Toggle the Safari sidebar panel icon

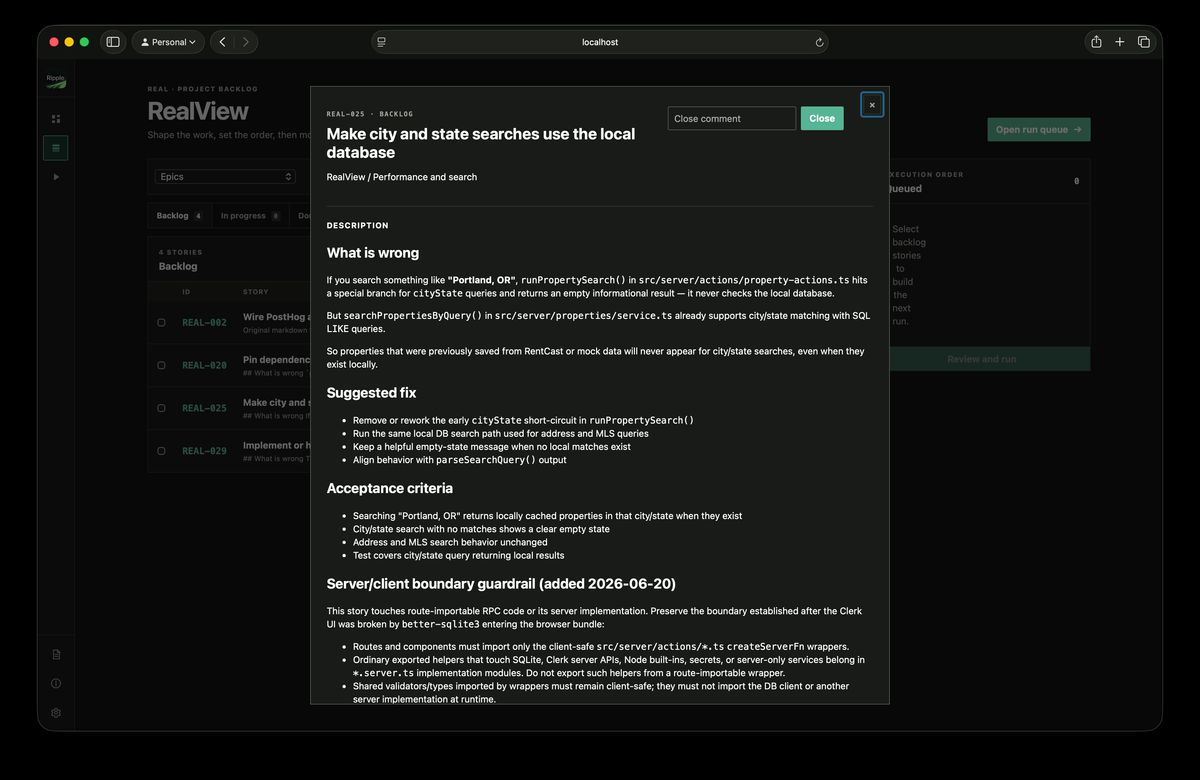[x=113, y=42]
